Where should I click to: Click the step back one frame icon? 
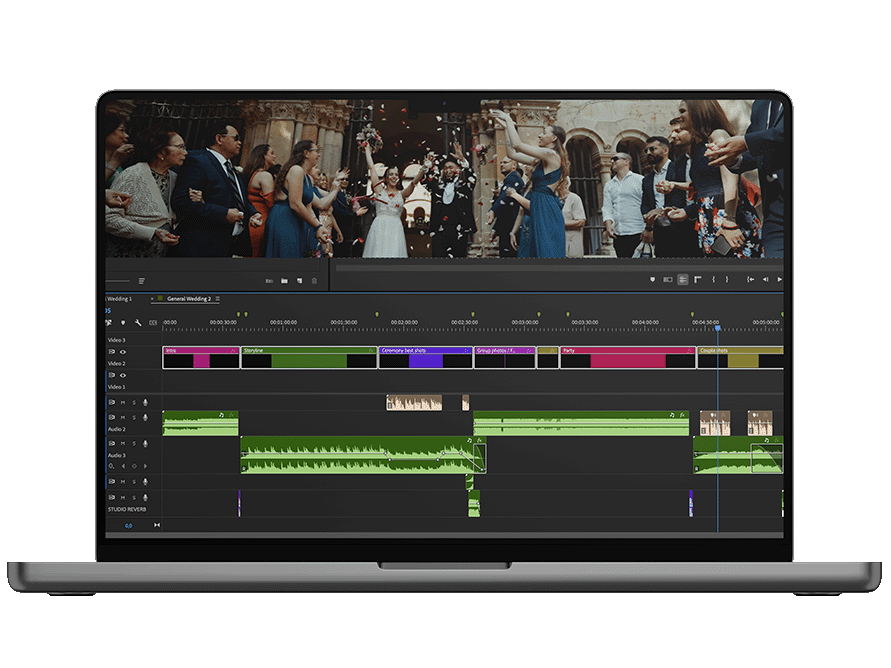coord(766,280)
